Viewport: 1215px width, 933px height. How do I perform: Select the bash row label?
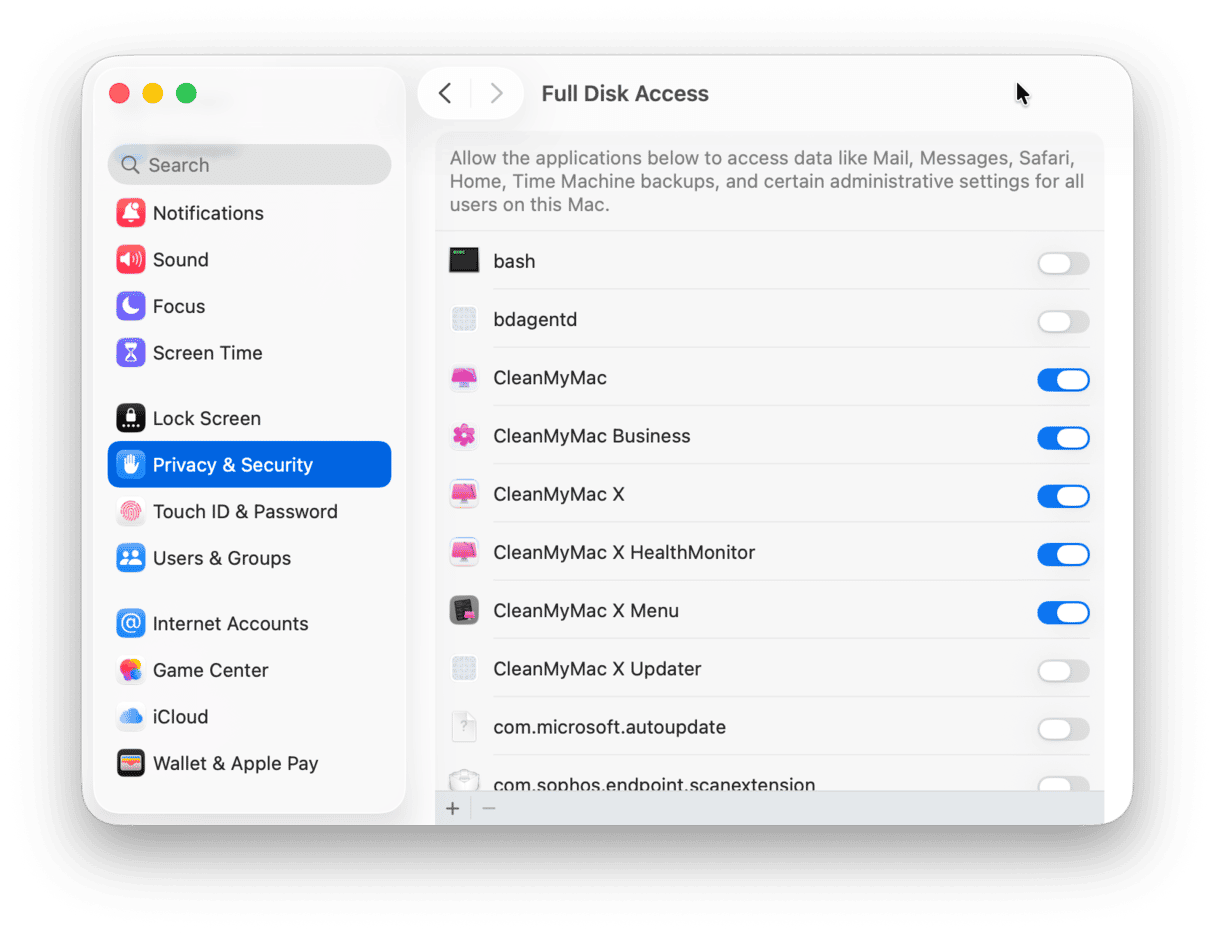click(x=514, y=261)
